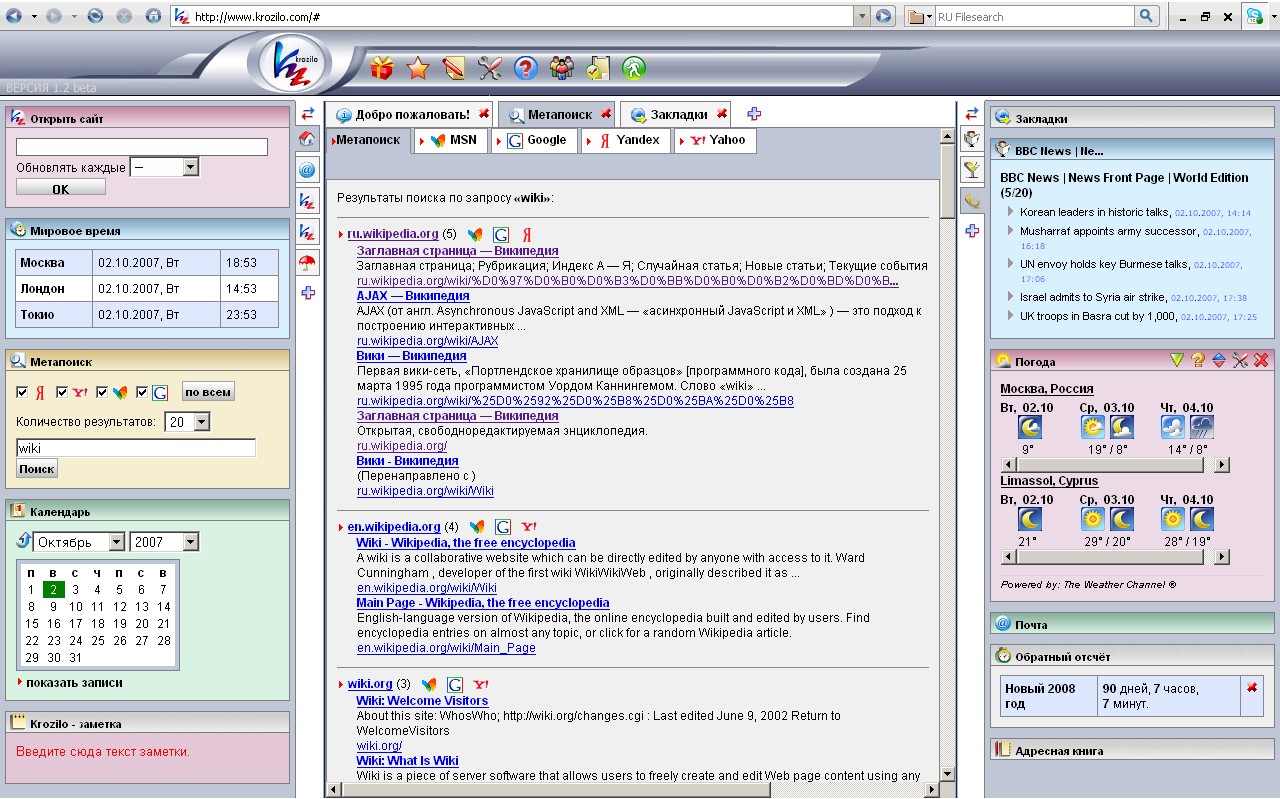Click the red umbrella icon on the left strip

pyautogui.click(x=308, y=263)
